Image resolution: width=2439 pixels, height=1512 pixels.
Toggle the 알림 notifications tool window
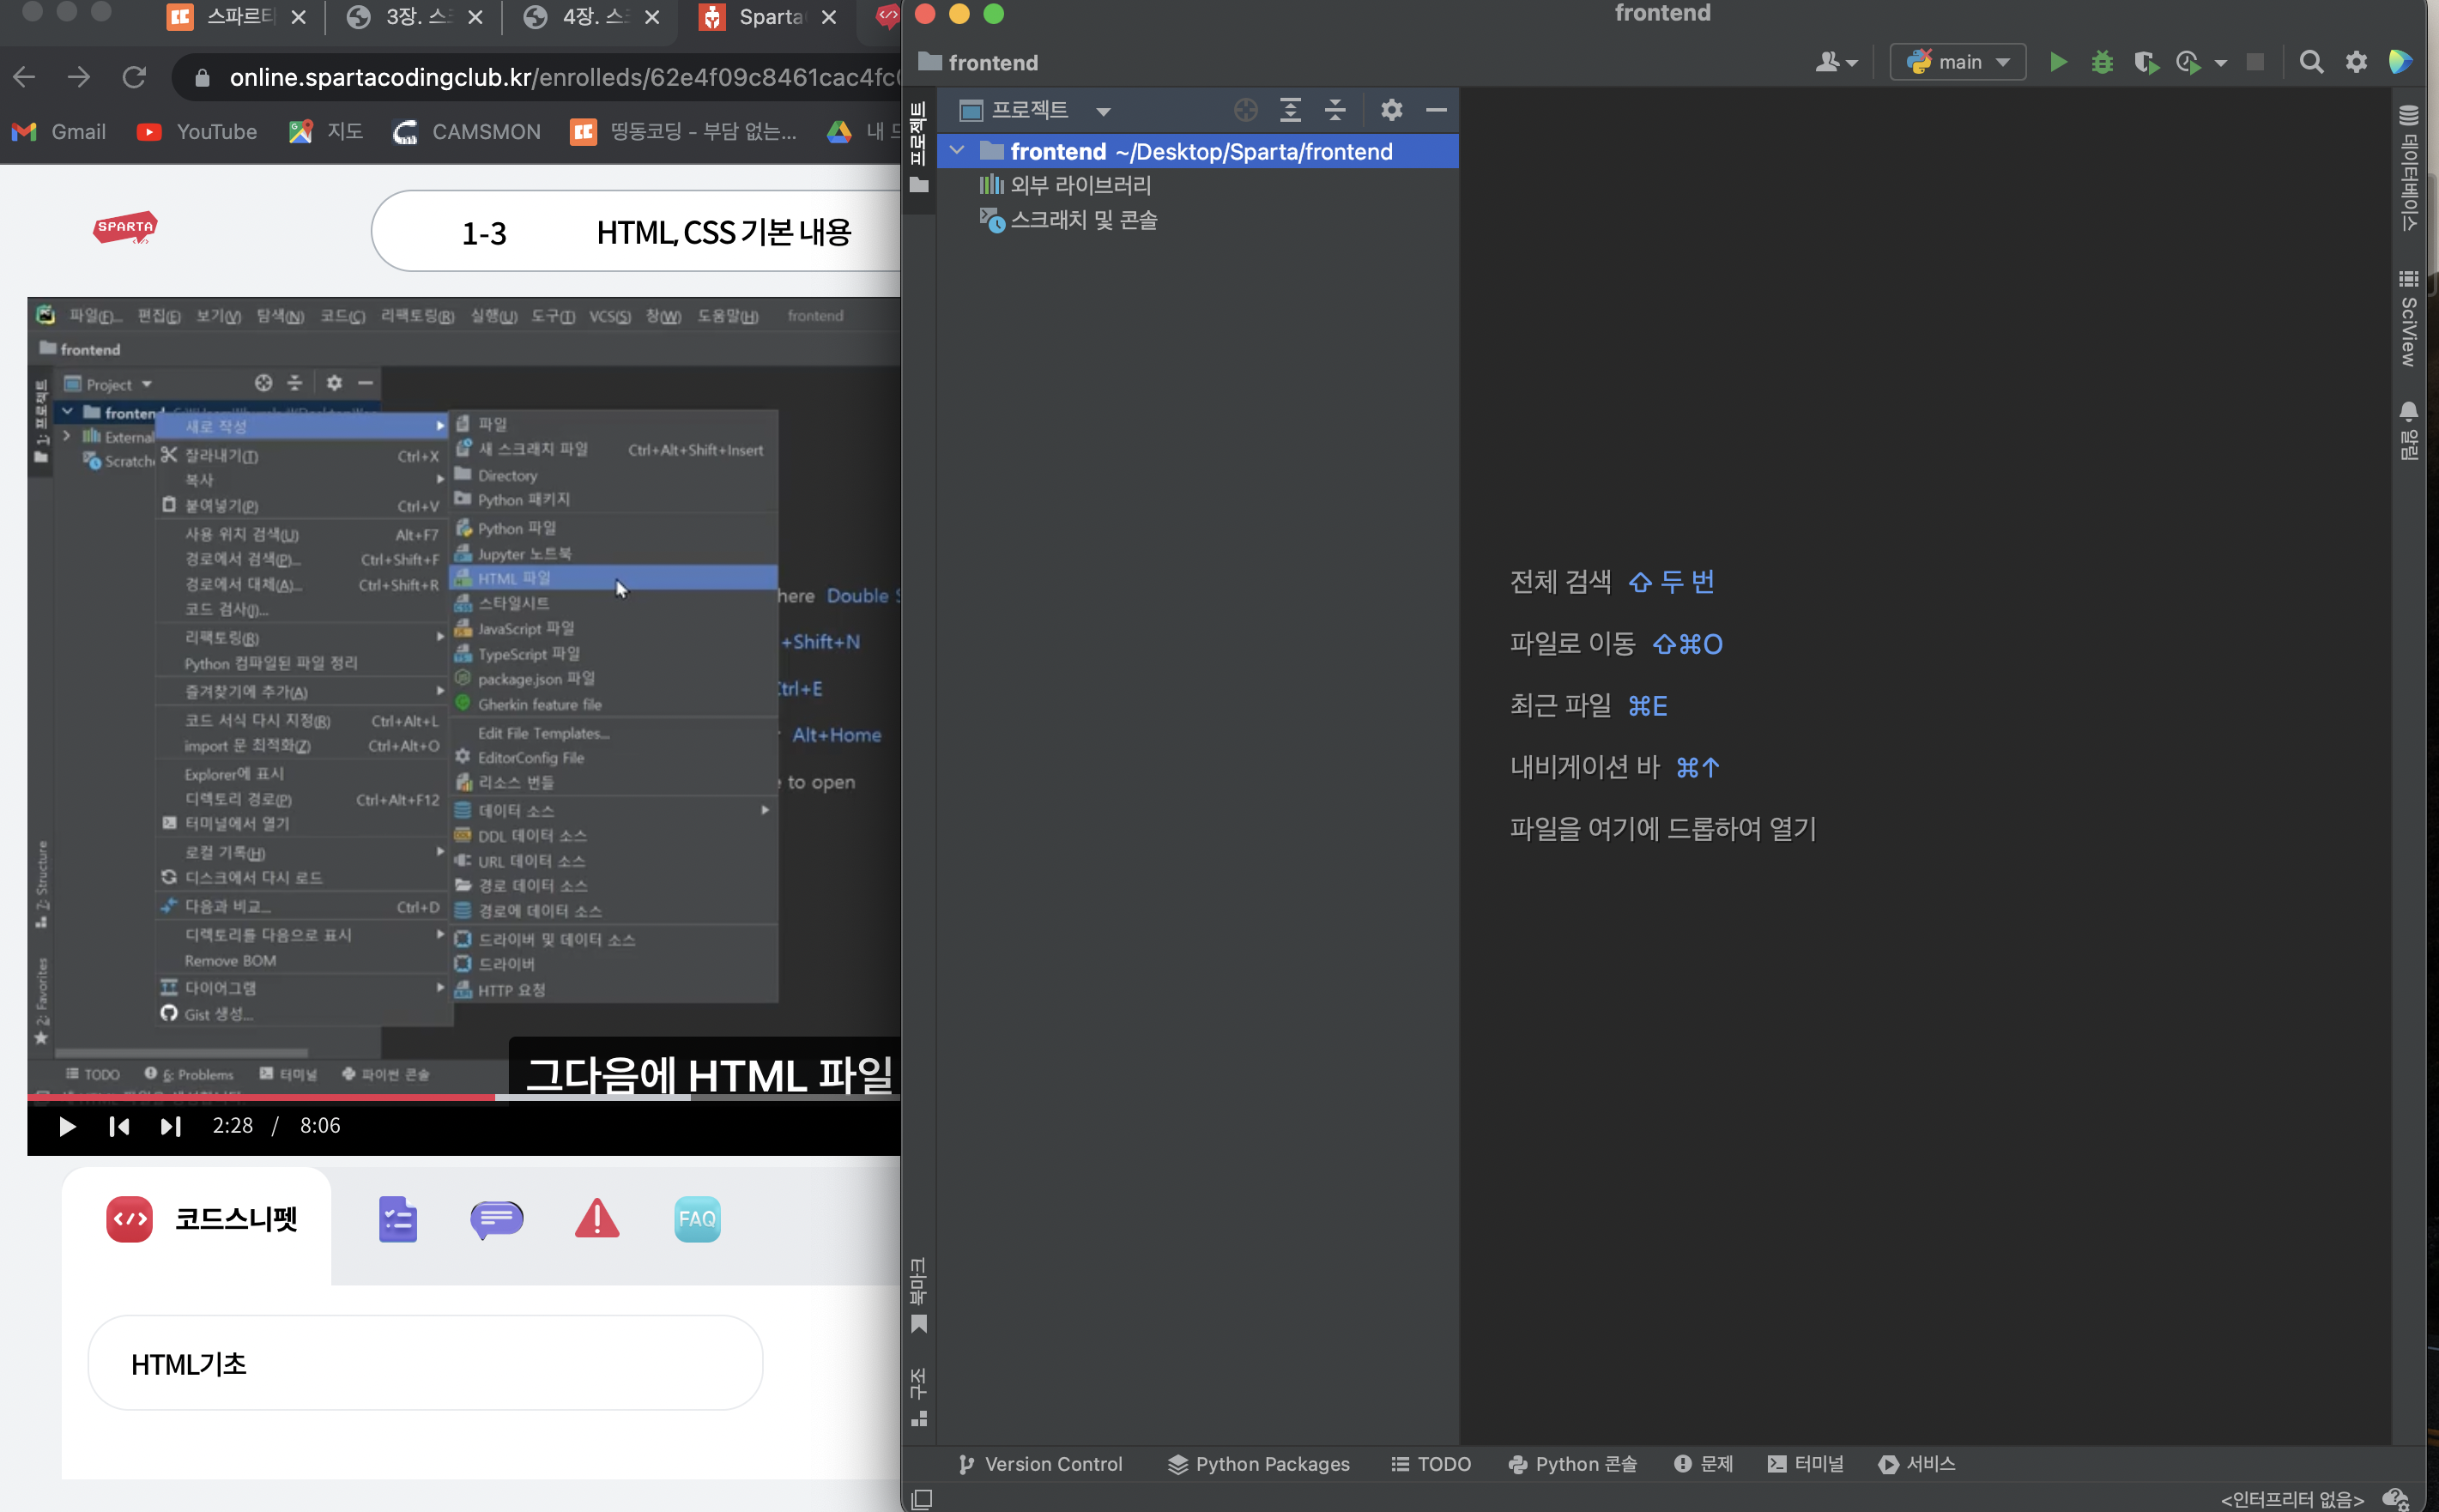click(x=2408, y=430)
